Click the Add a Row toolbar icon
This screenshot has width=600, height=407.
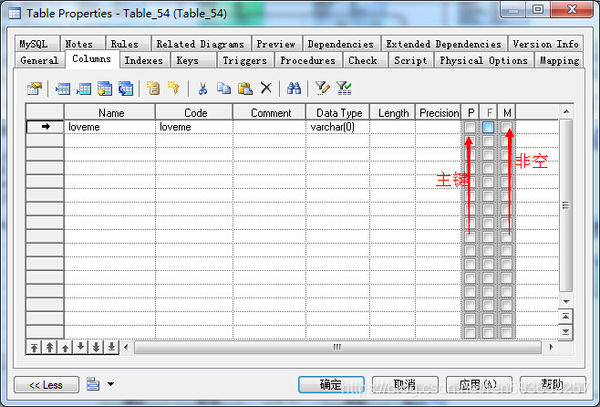click(x=83, y=89)
